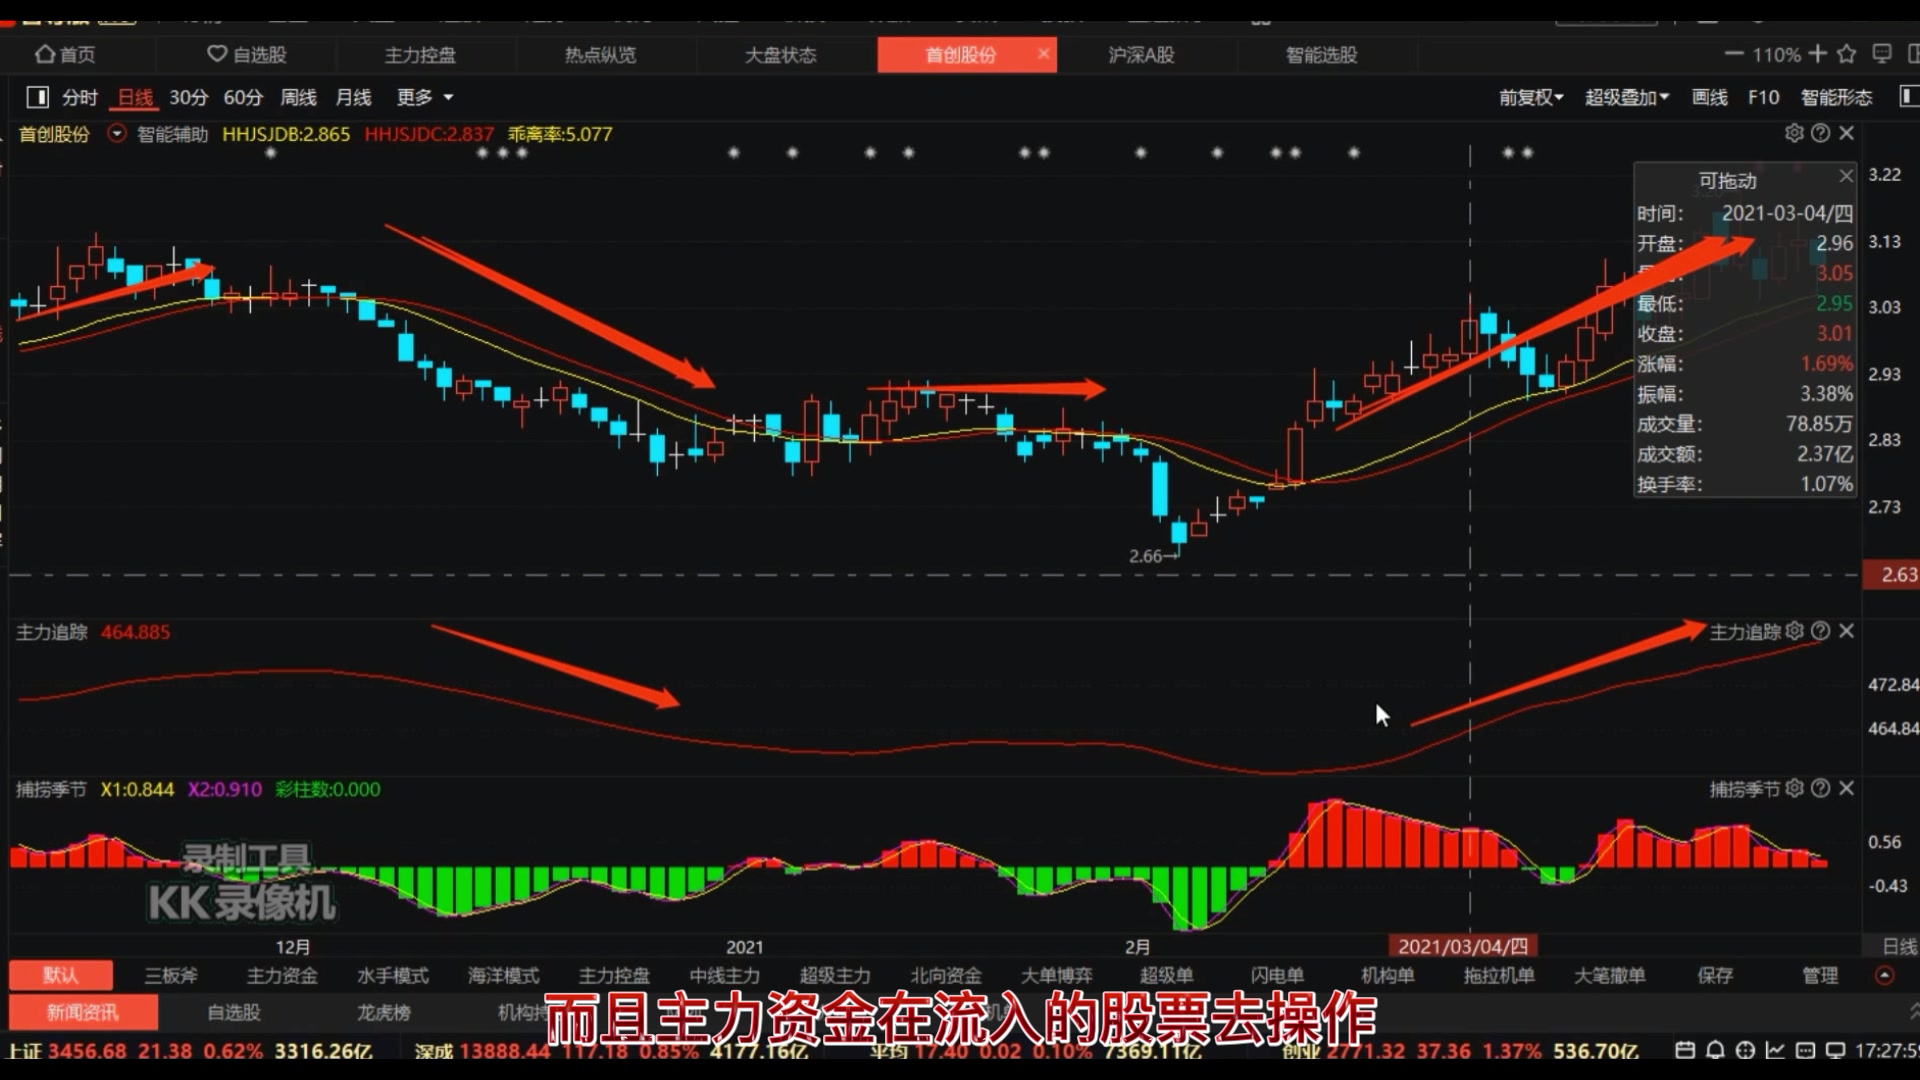
Task: Close the 主力追踪 indicator panel
Action: click(x=1847, y=631)
